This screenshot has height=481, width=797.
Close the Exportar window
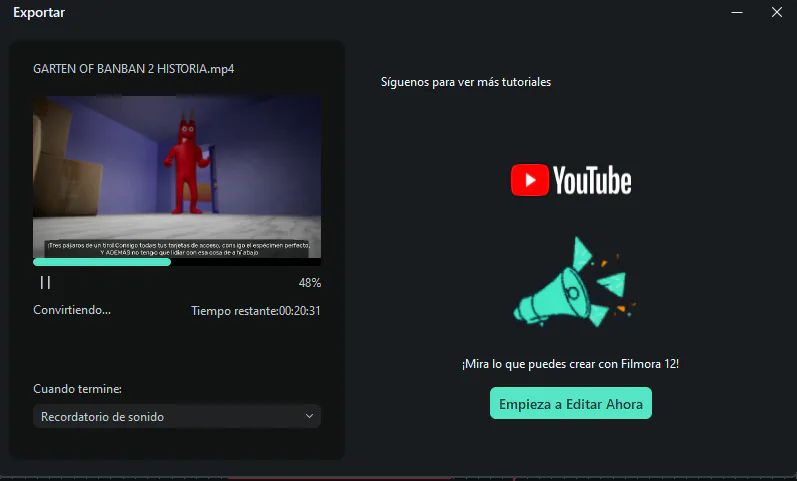point(777,12)
